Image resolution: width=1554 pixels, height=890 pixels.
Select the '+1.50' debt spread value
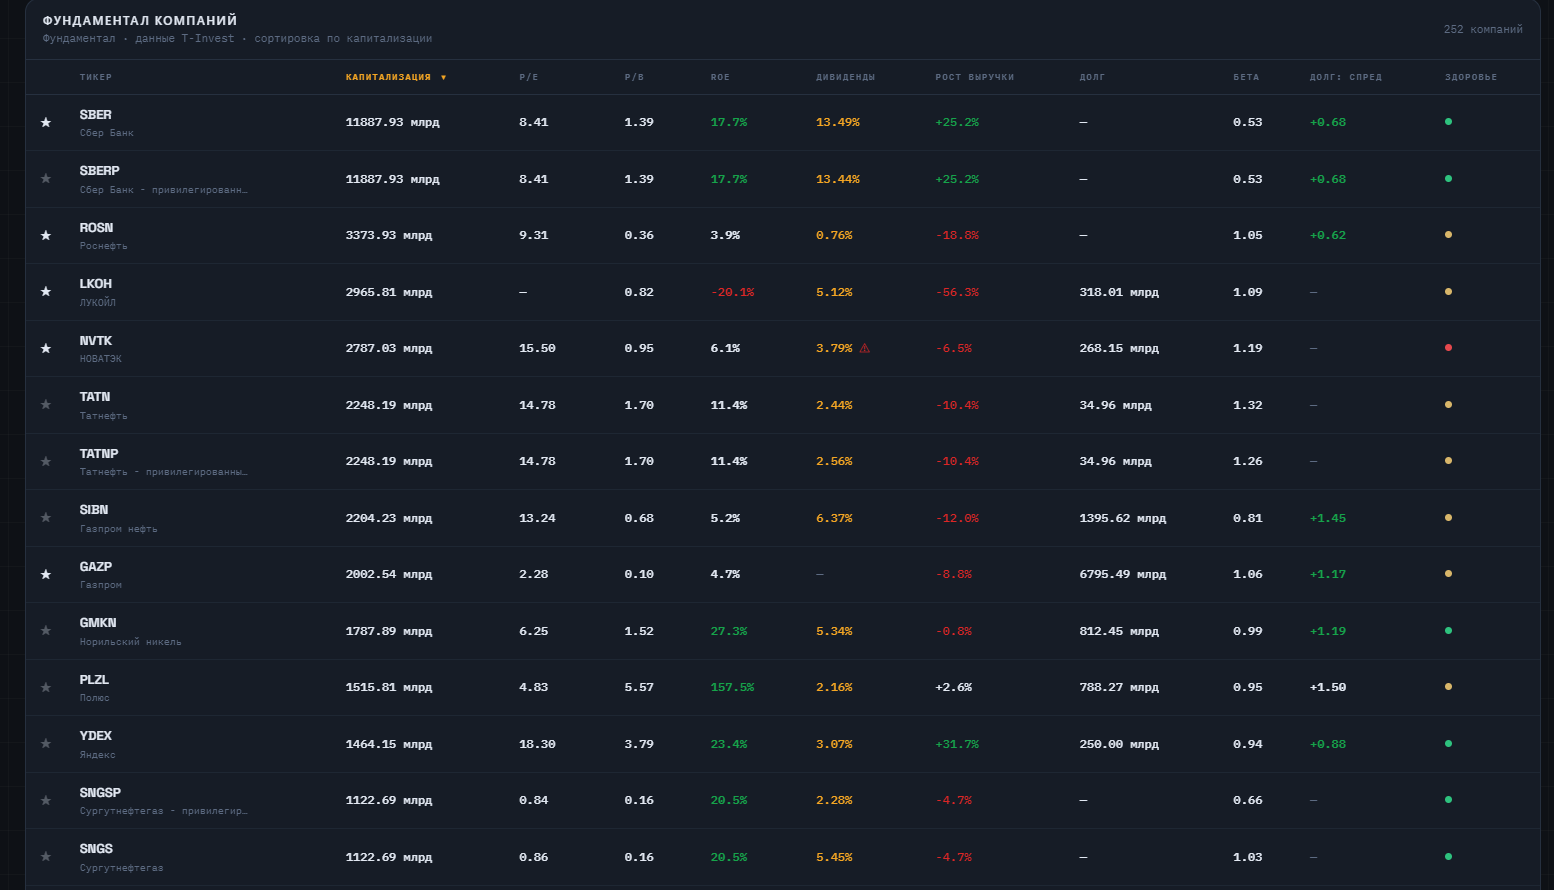1328,687
